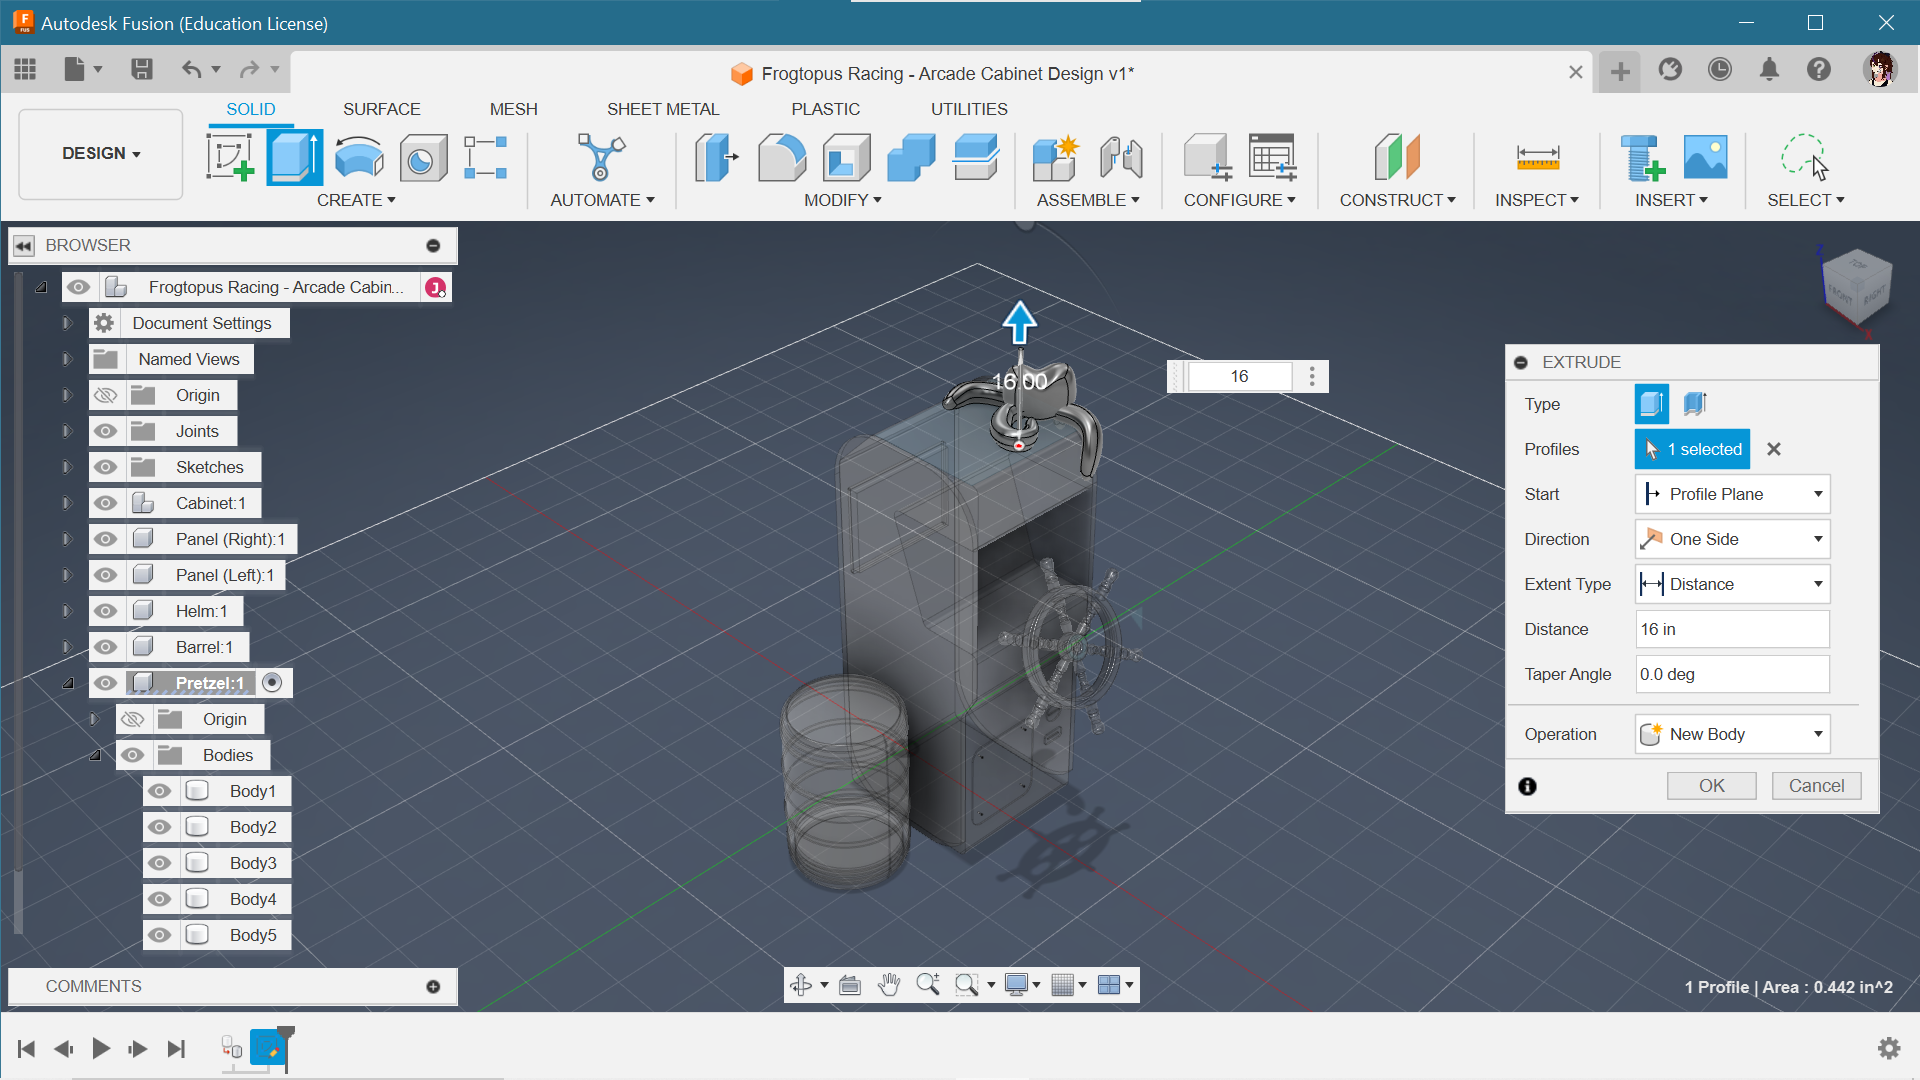Select the Fillet tool
This screenshot has height=1080, width=1920.
point(781,158)
